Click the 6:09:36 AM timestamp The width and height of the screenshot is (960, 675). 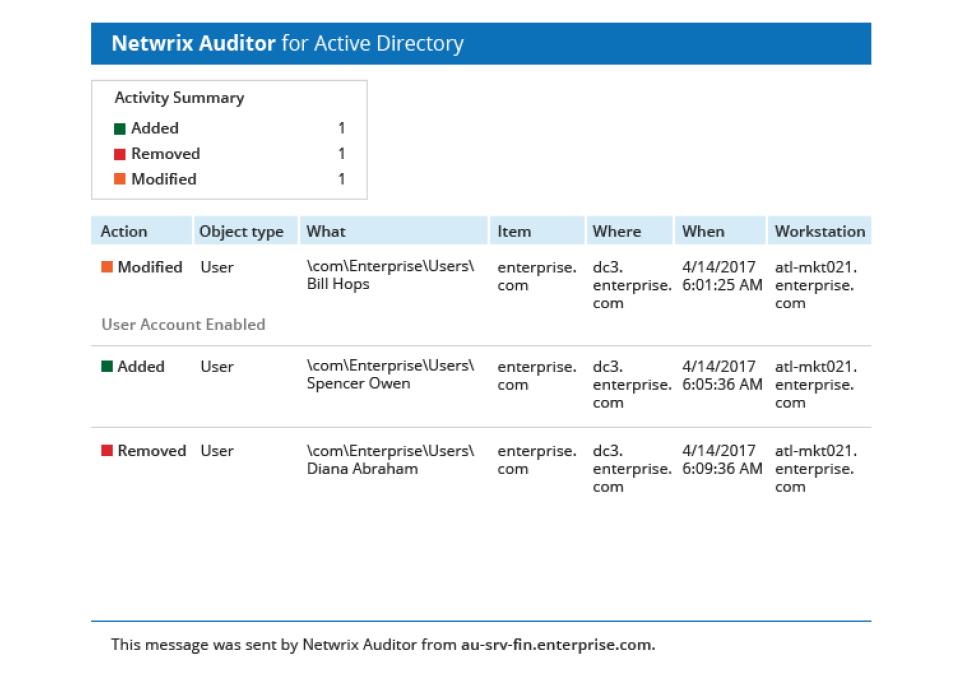(x=722, y=469)
